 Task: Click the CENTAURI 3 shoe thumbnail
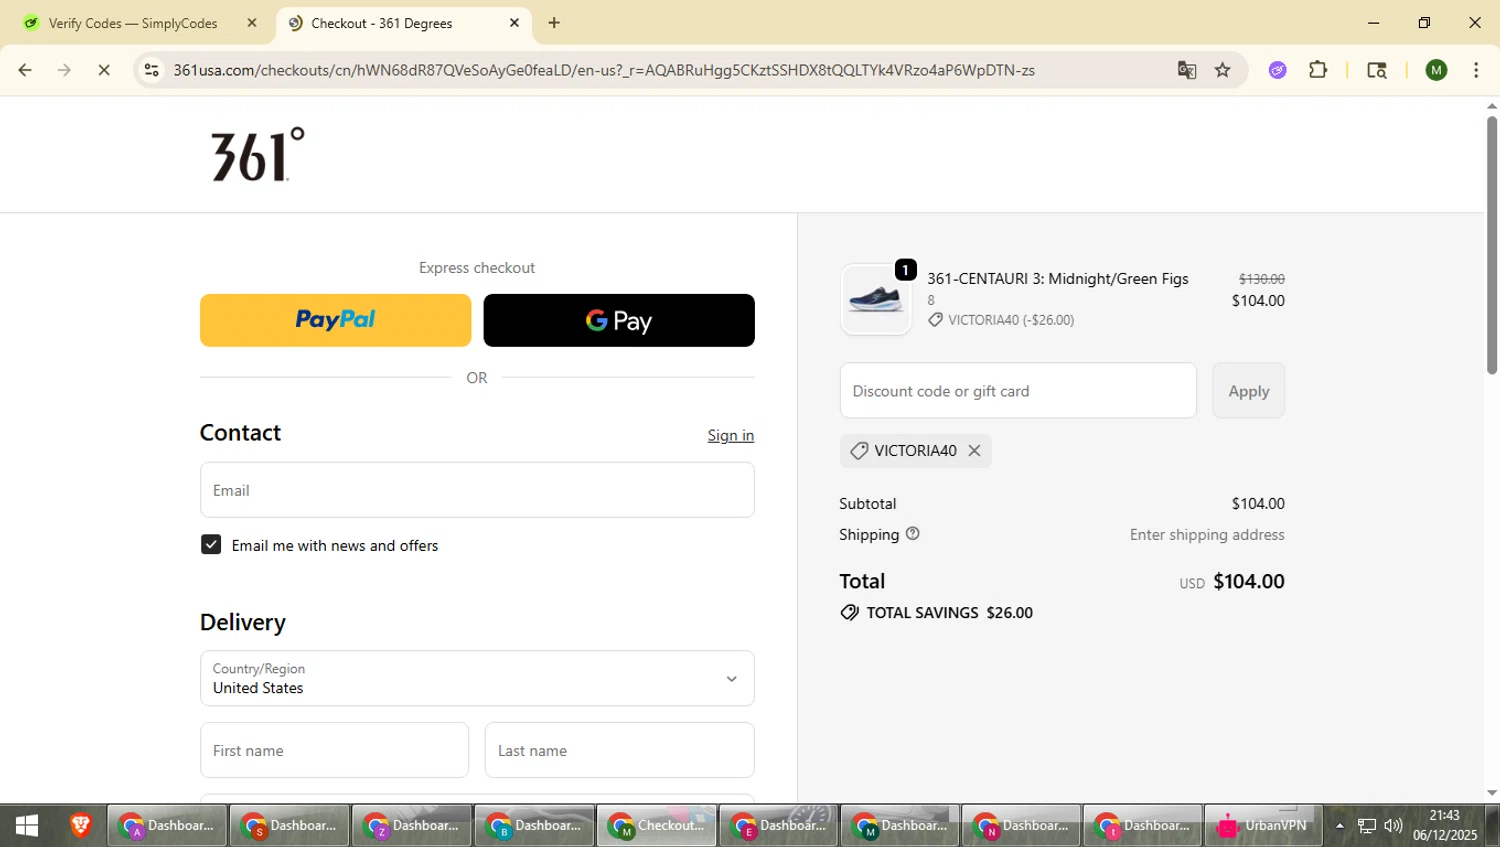click(x=876, y=299)
